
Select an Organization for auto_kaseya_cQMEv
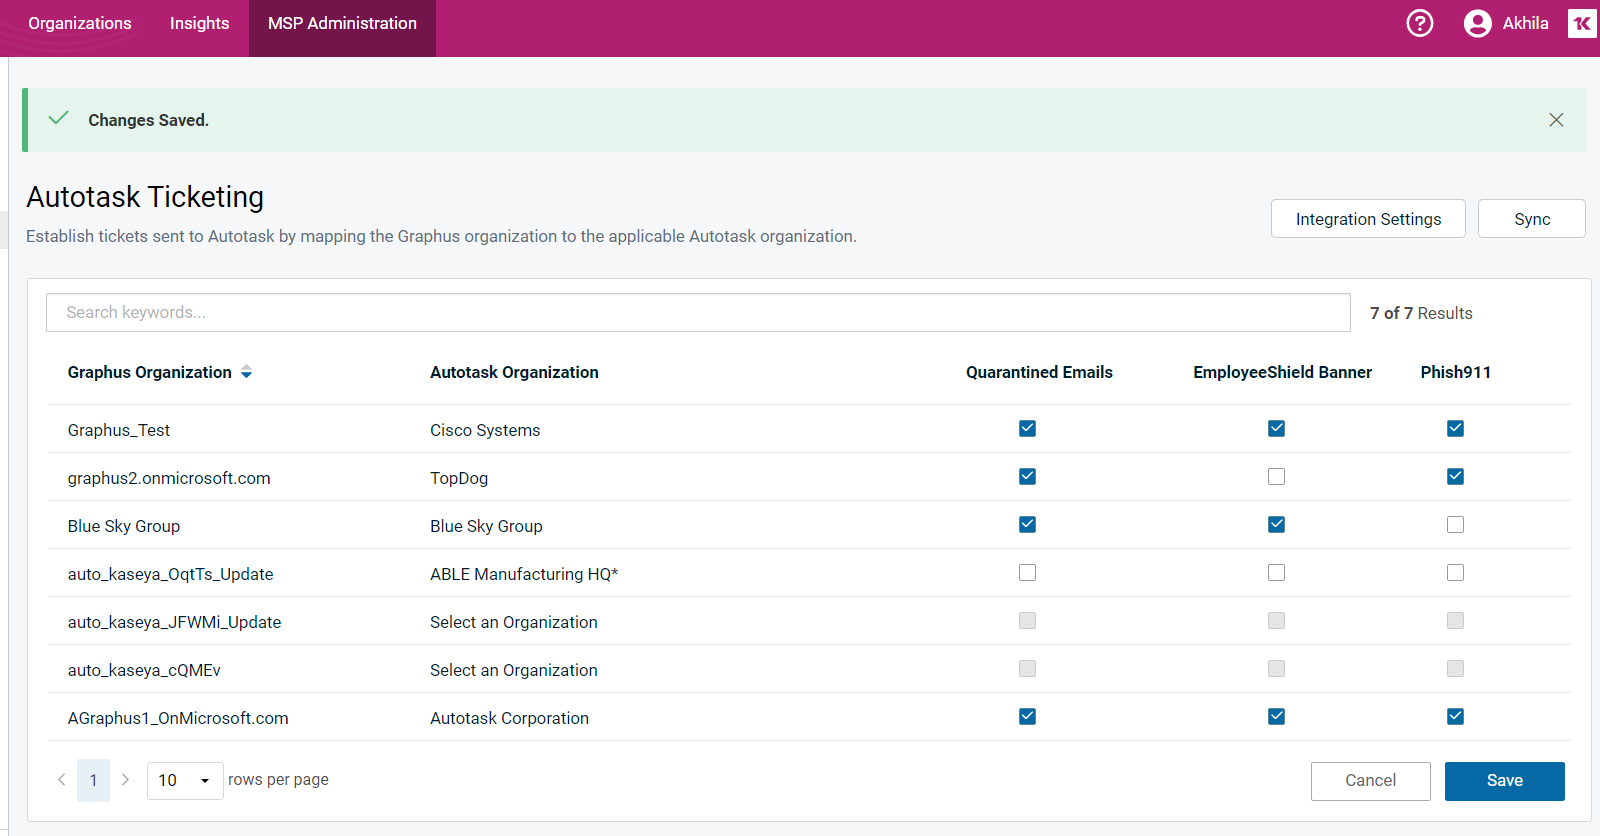[514, 670]
